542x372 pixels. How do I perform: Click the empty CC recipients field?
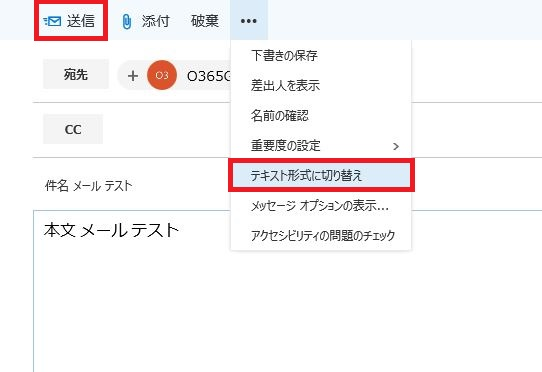[167, 130]
